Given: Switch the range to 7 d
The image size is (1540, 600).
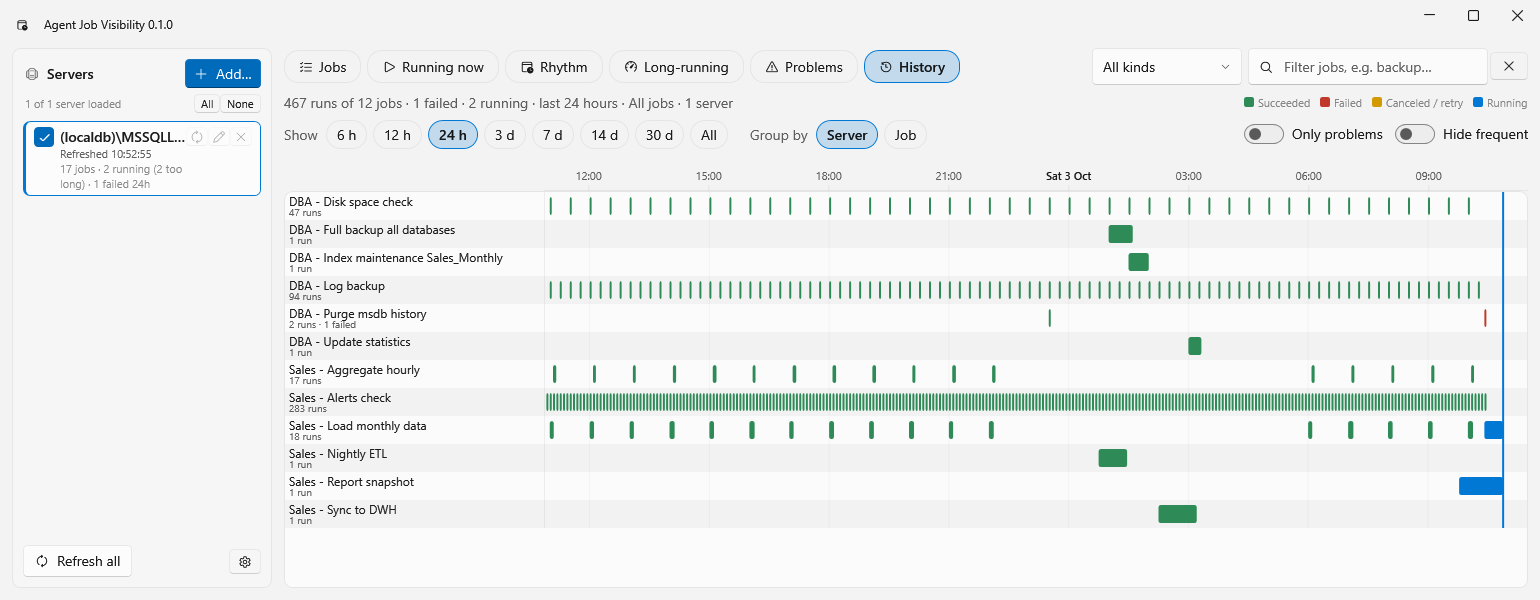Looking at the screenshot, I should pyautogui.click(x=553, y=135).
